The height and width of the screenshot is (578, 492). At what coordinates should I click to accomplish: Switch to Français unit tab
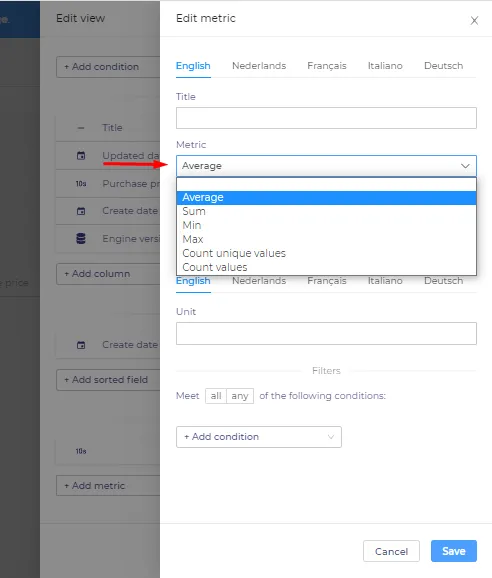(x=327, y=281)
